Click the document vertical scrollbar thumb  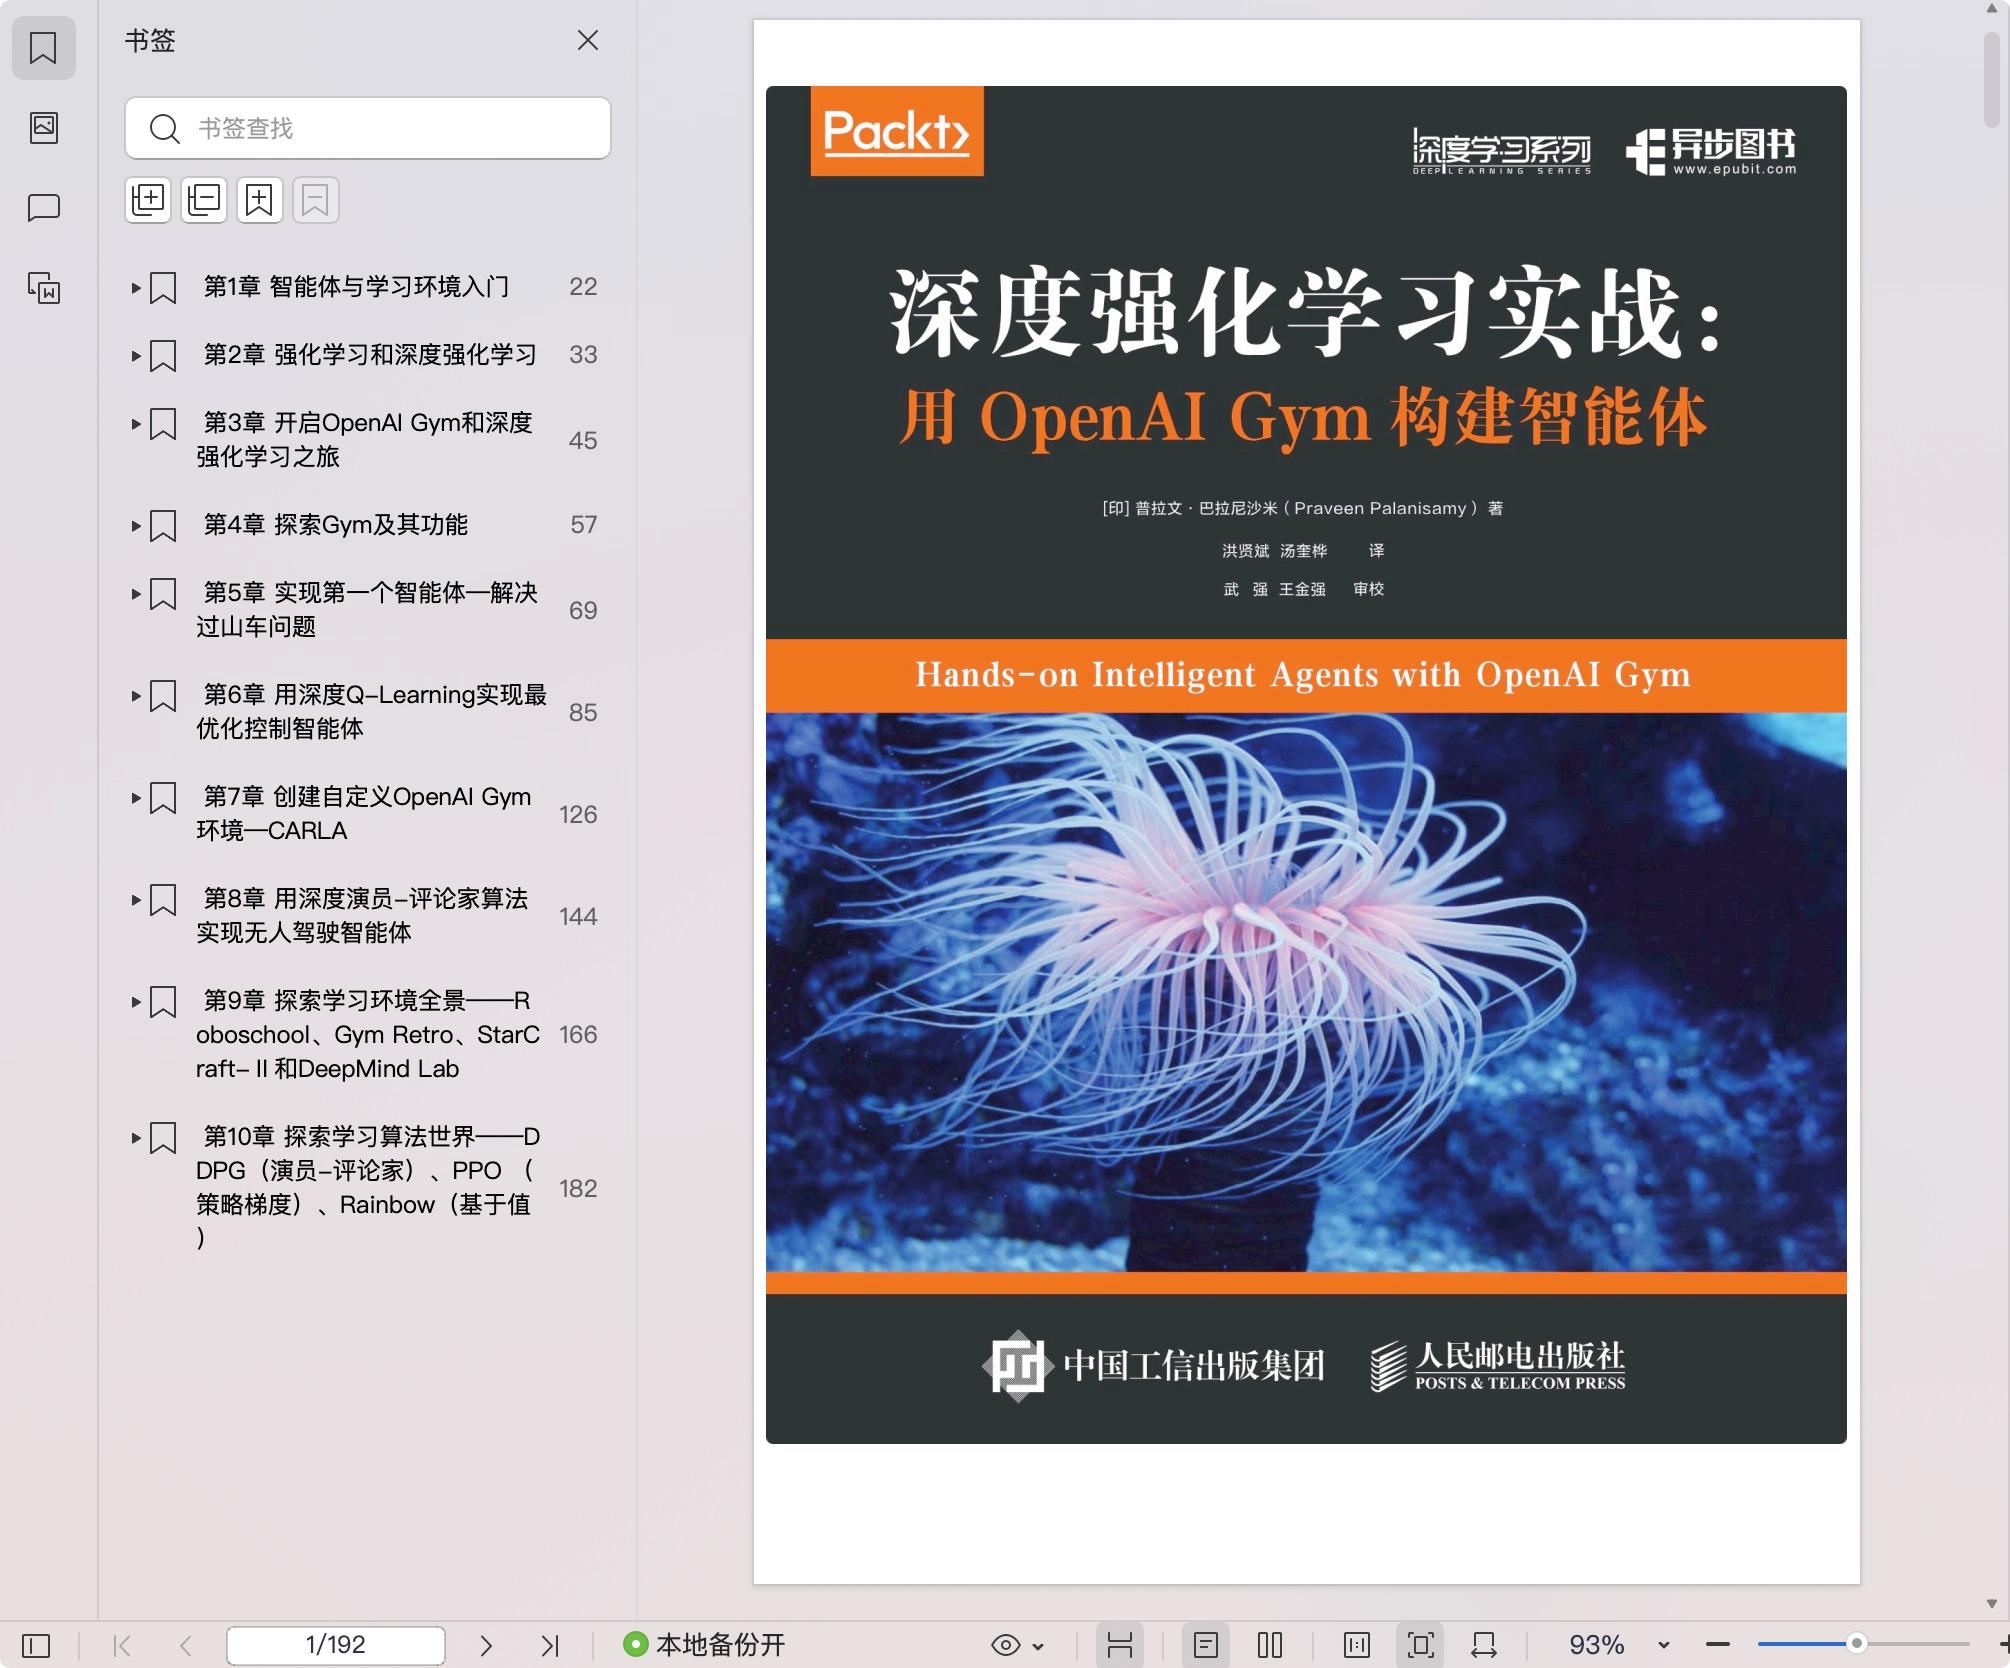tap(1991, 80)
